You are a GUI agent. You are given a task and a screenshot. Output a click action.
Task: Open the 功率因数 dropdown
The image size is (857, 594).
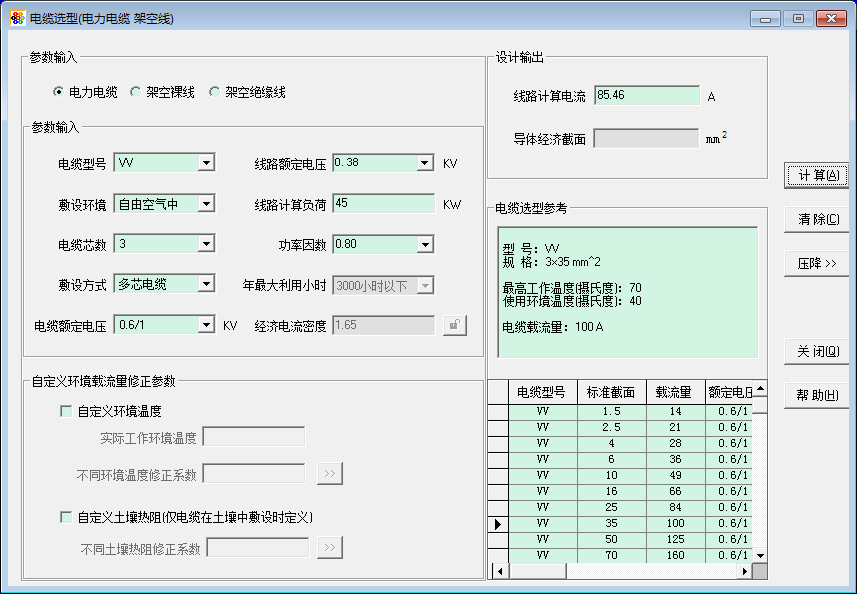click(425, 244)
